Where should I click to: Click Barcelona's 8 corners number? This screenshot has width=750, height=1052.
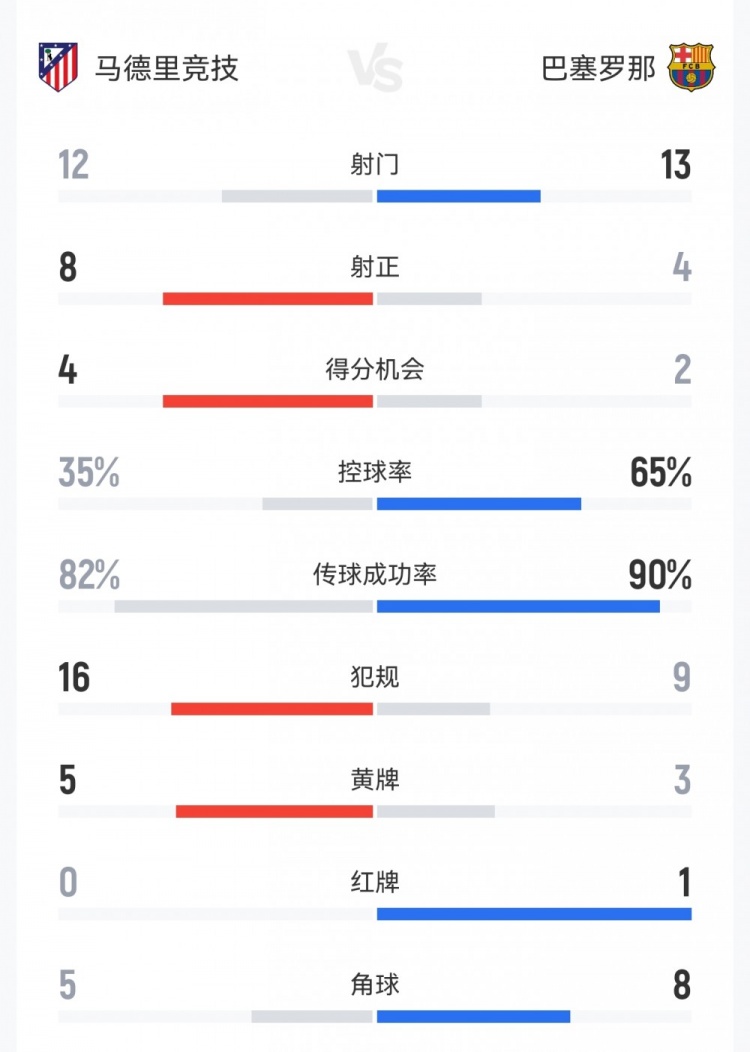(x=682, y=986)
